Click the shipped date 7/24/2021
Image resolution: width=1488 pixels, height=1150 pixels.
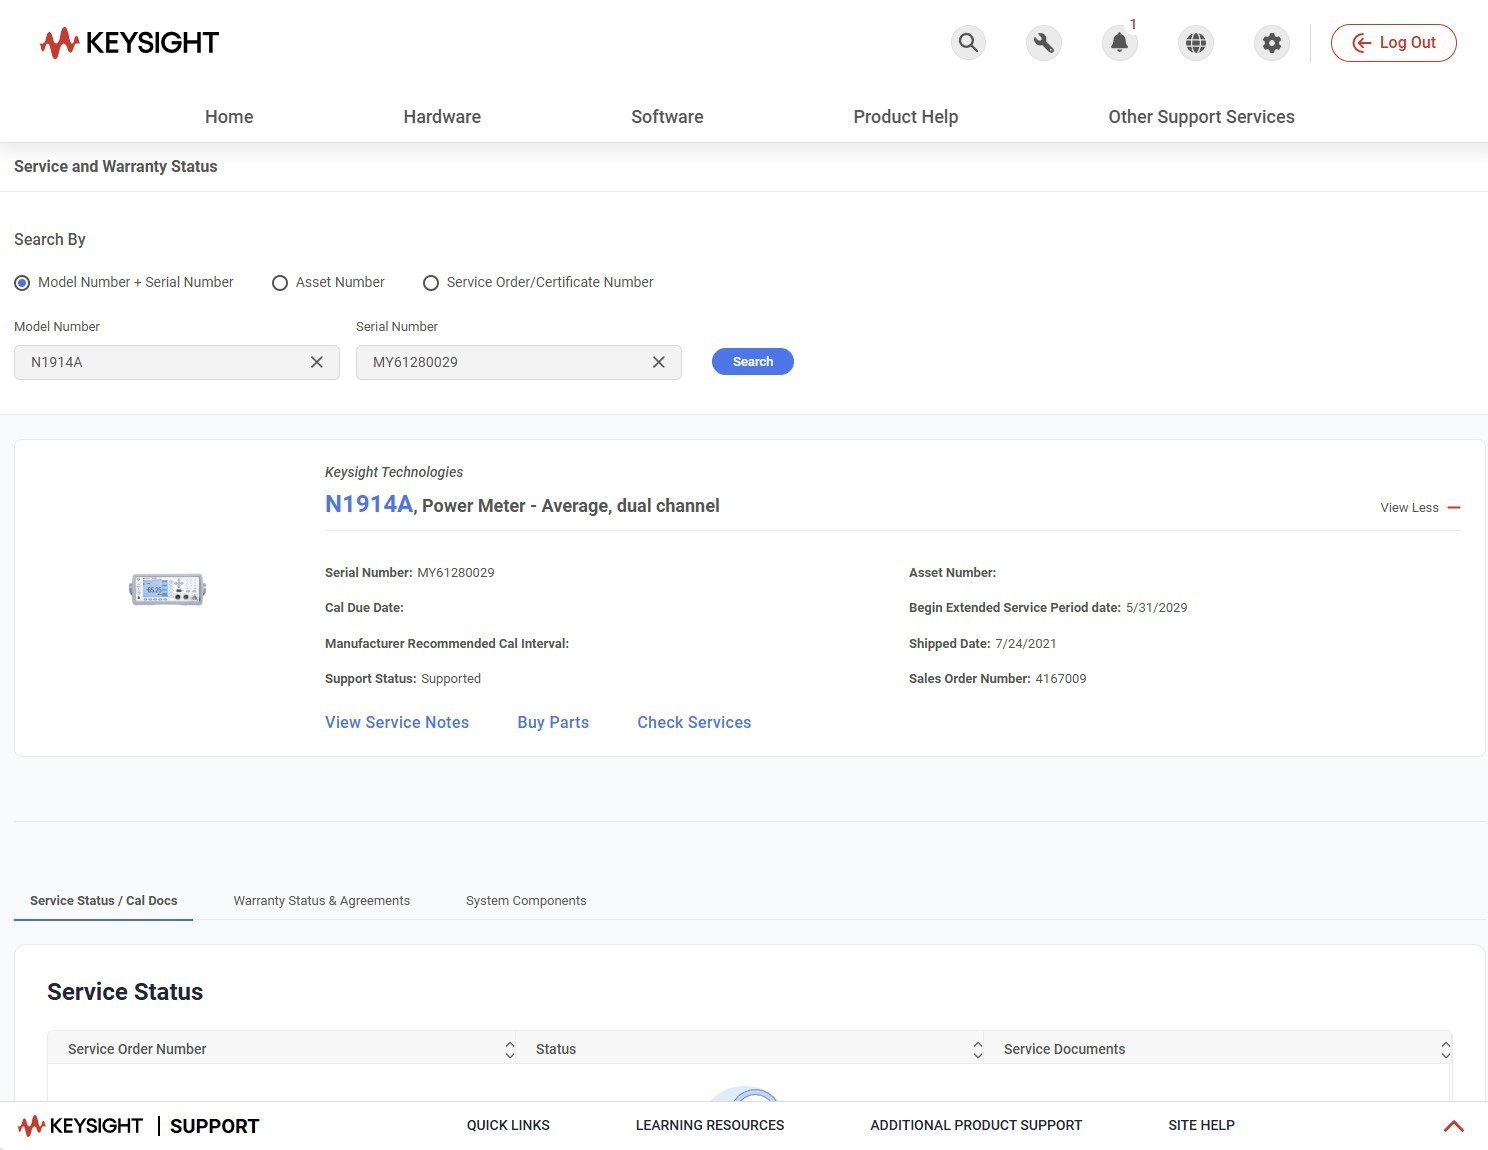point(1026,644)
